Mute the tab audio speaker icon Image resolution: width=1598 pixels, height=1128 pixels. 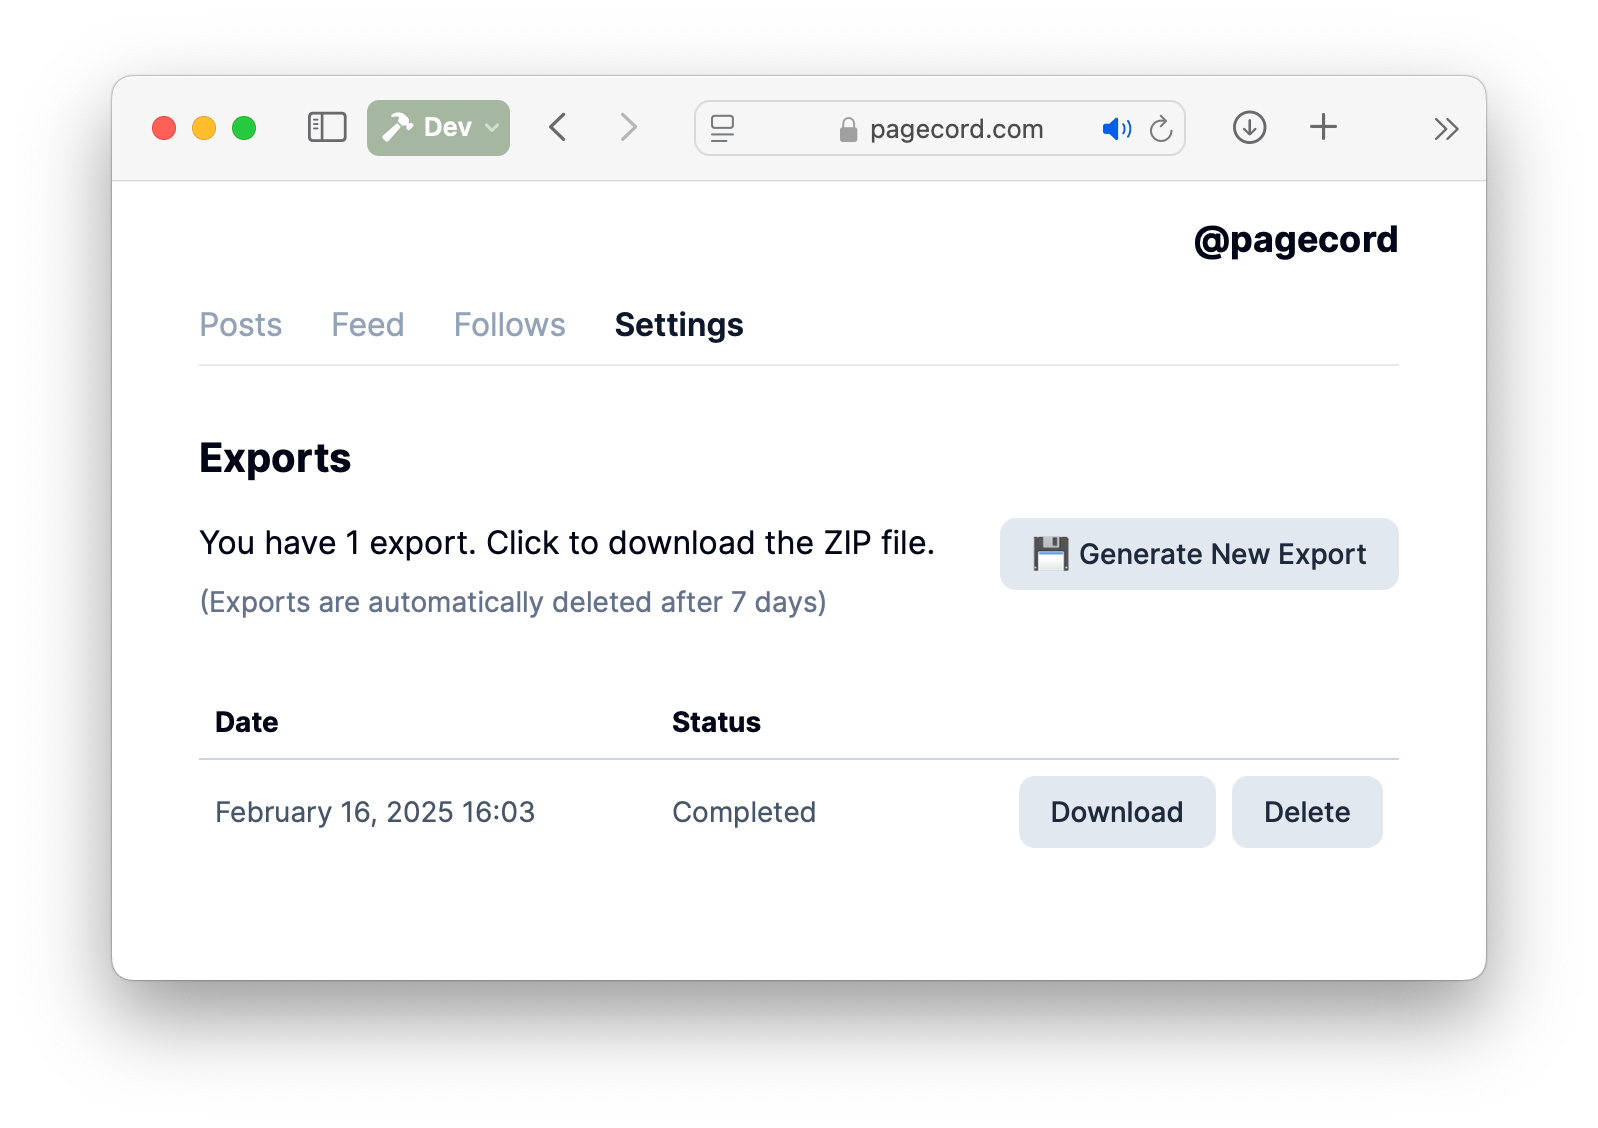pos(1116,129)
